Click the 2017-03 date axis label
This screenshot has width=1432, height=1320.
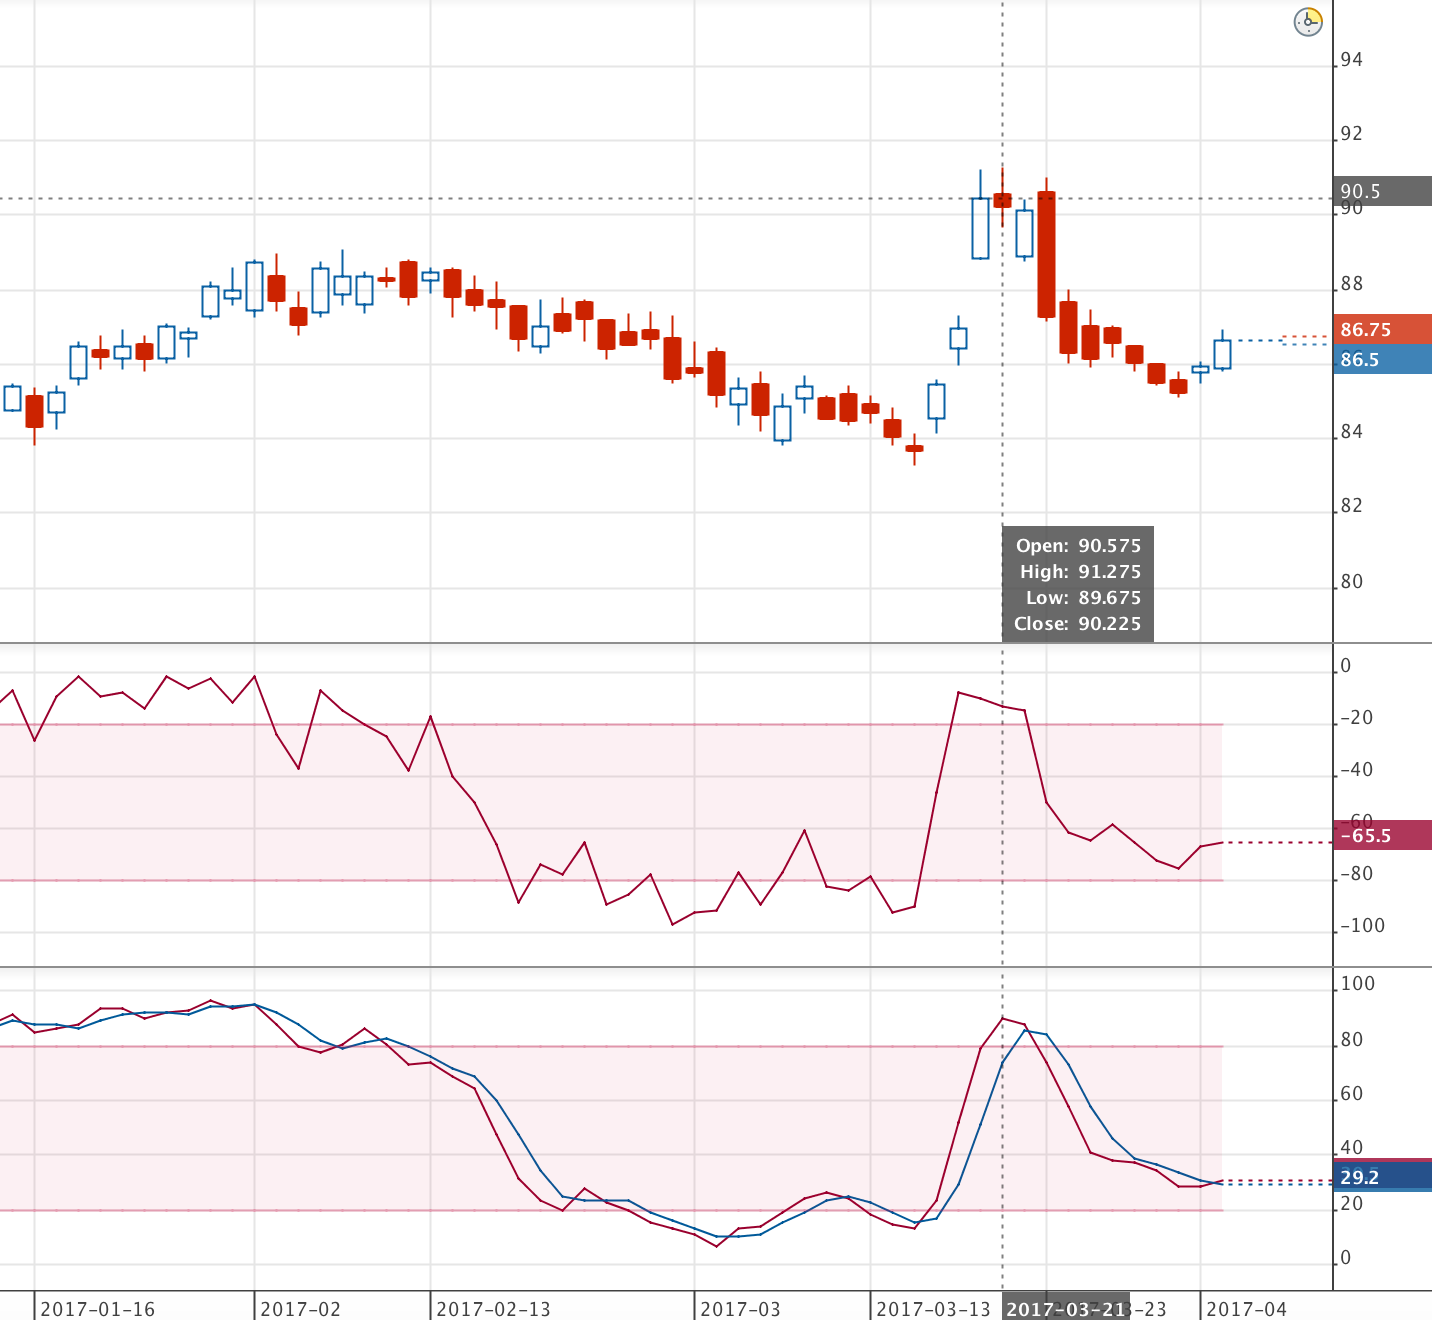pyautogui.click(x=740, y=1308)
